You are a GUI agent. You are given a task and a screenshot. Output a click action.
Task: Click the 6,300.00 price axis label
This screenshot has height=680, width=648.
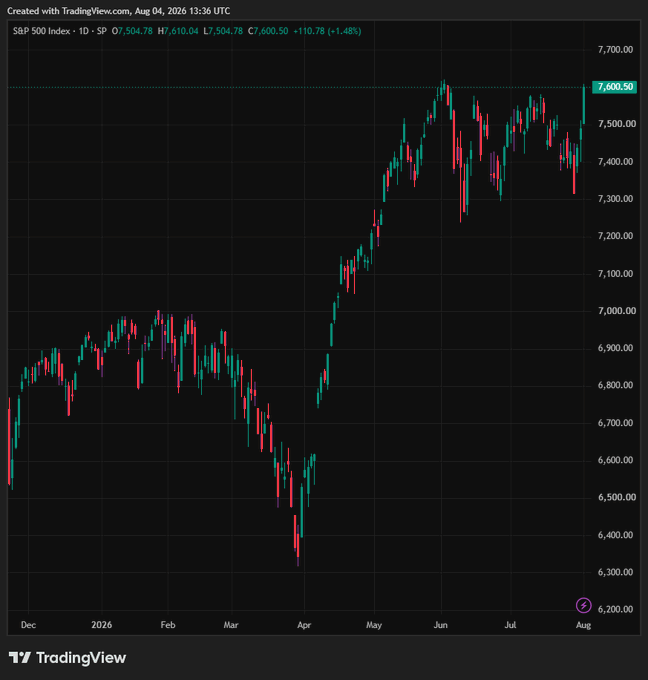pos(615,572)
